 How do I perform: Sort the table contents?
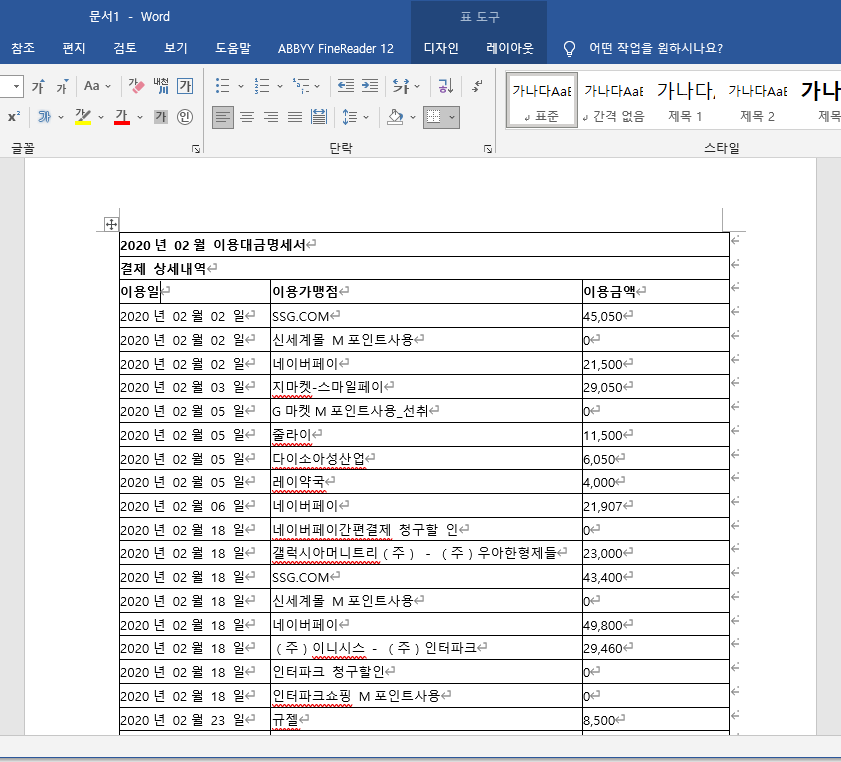[446, 86]
